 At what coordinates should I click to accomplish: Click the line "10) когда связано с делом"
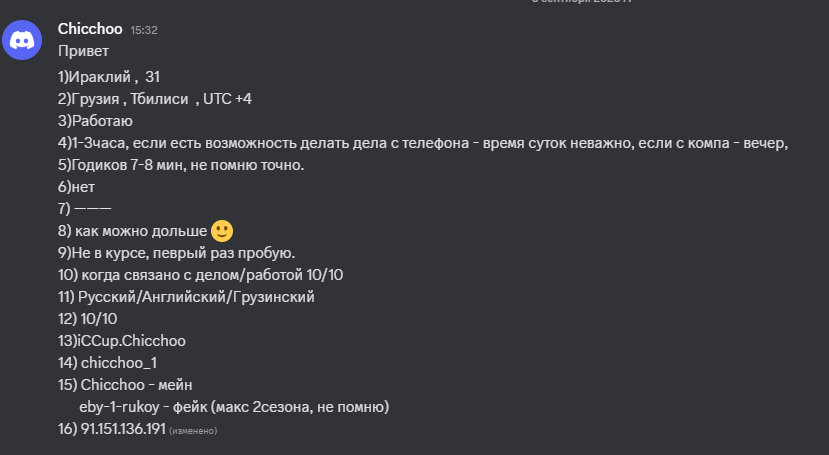point(200,275)
